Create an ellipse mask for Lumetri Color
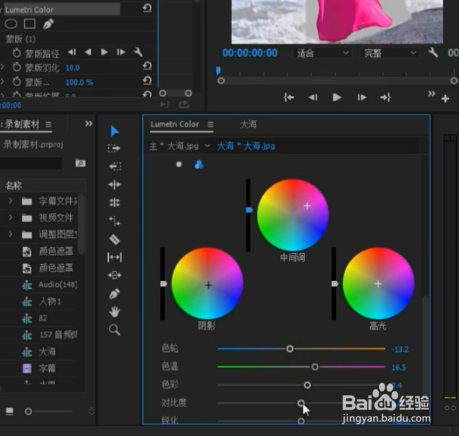The height and width of the screenshot is (436, 459). [x=11, y=24]
